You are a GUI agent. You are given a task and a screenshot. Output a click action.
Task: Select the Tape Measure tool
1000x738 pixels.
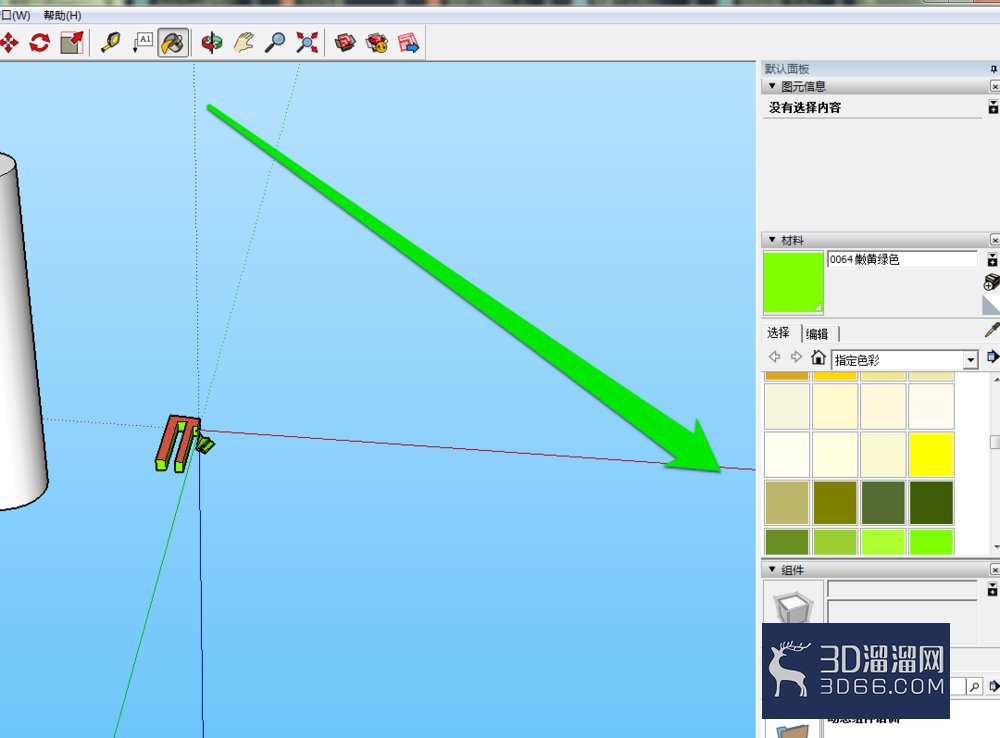[x=111, y=43]
